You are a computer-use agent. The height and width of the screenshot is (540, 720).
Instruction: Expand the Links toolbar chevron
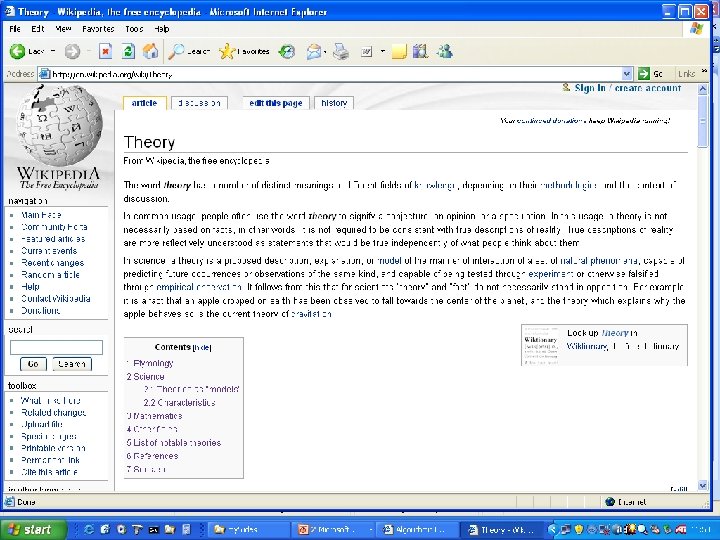pos(704,71)
